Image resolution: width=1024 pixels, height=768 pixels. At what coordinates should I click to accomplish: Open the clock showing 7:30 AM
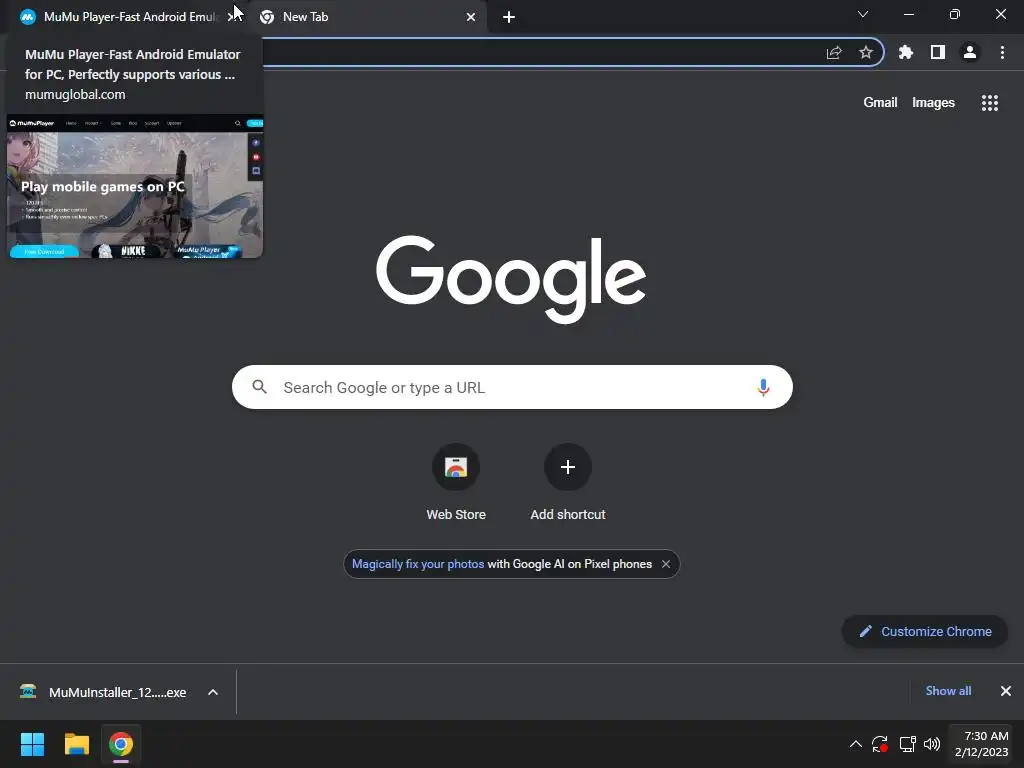tap(981, 744)
